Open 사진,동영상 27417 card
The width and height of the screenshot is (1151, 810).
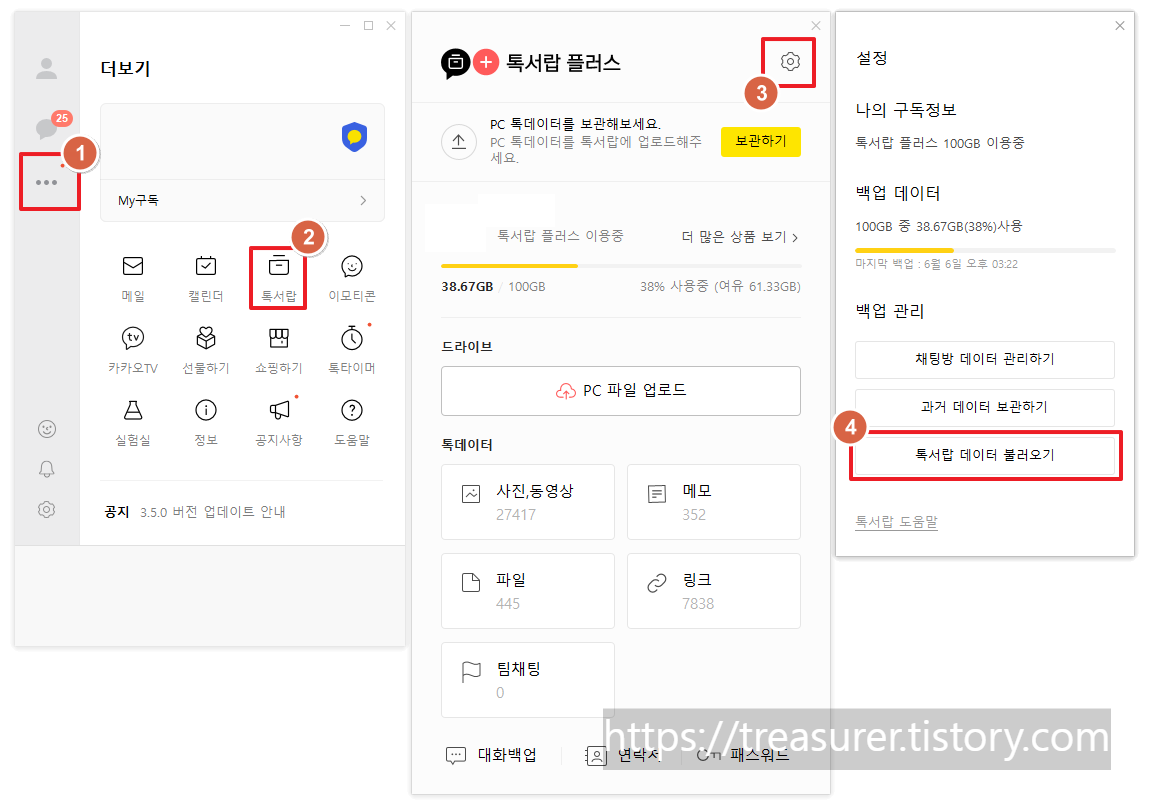[x=528, y=502]
